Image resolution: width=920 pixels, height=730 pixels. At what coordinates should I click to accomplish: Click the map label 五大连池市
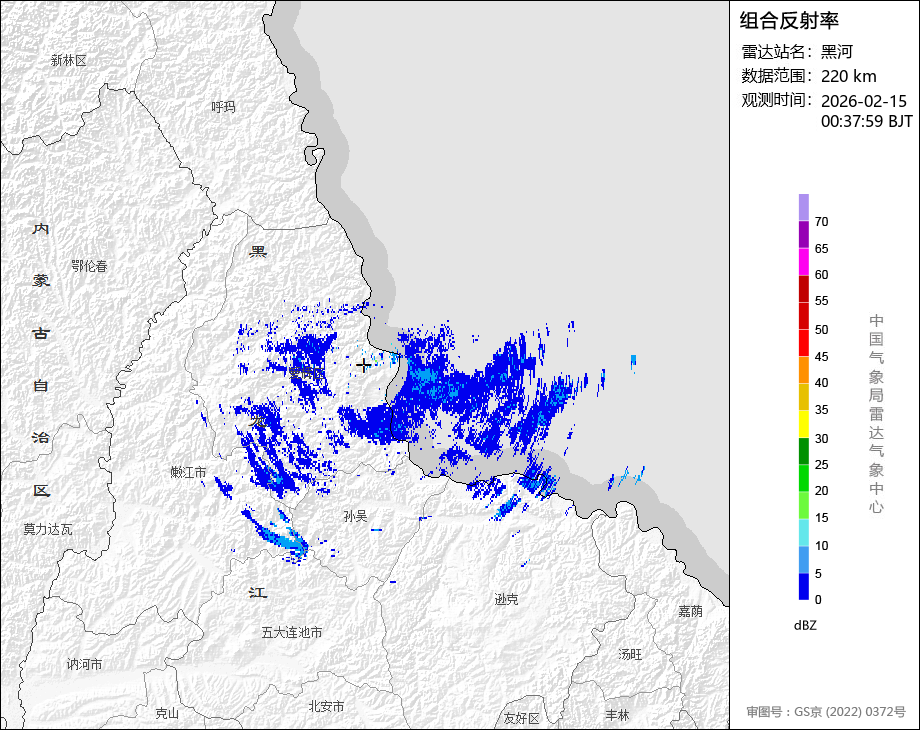(292, 633)
